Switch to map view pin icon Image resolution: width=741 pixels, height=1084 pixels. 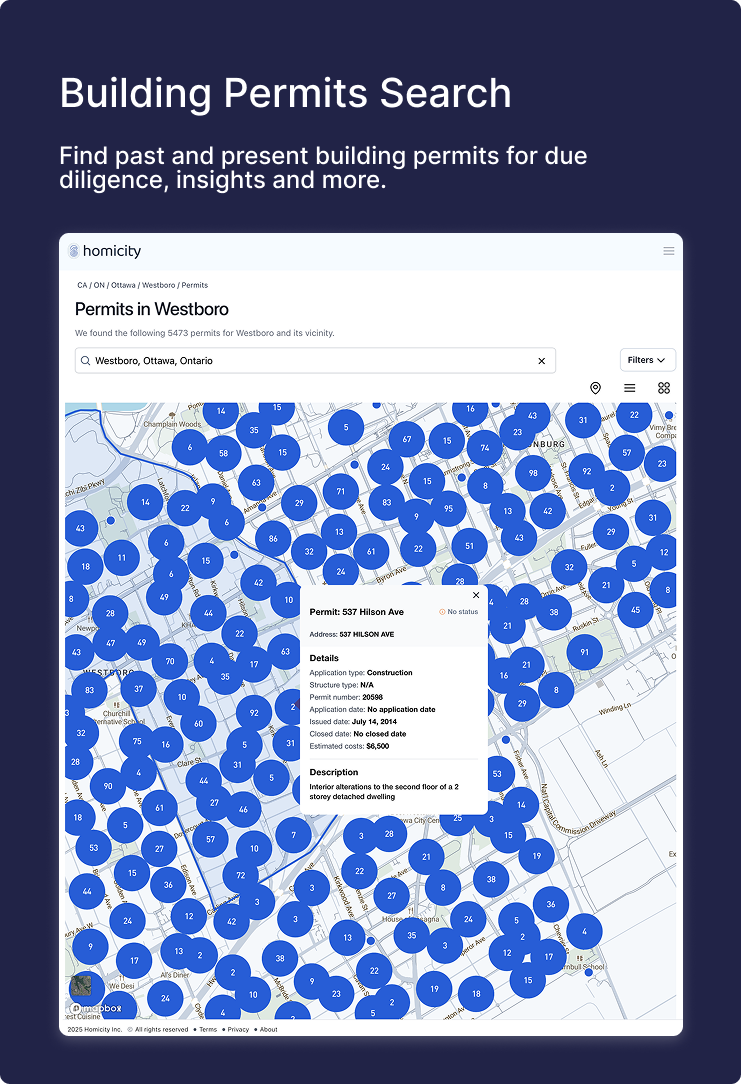(595, 388)
